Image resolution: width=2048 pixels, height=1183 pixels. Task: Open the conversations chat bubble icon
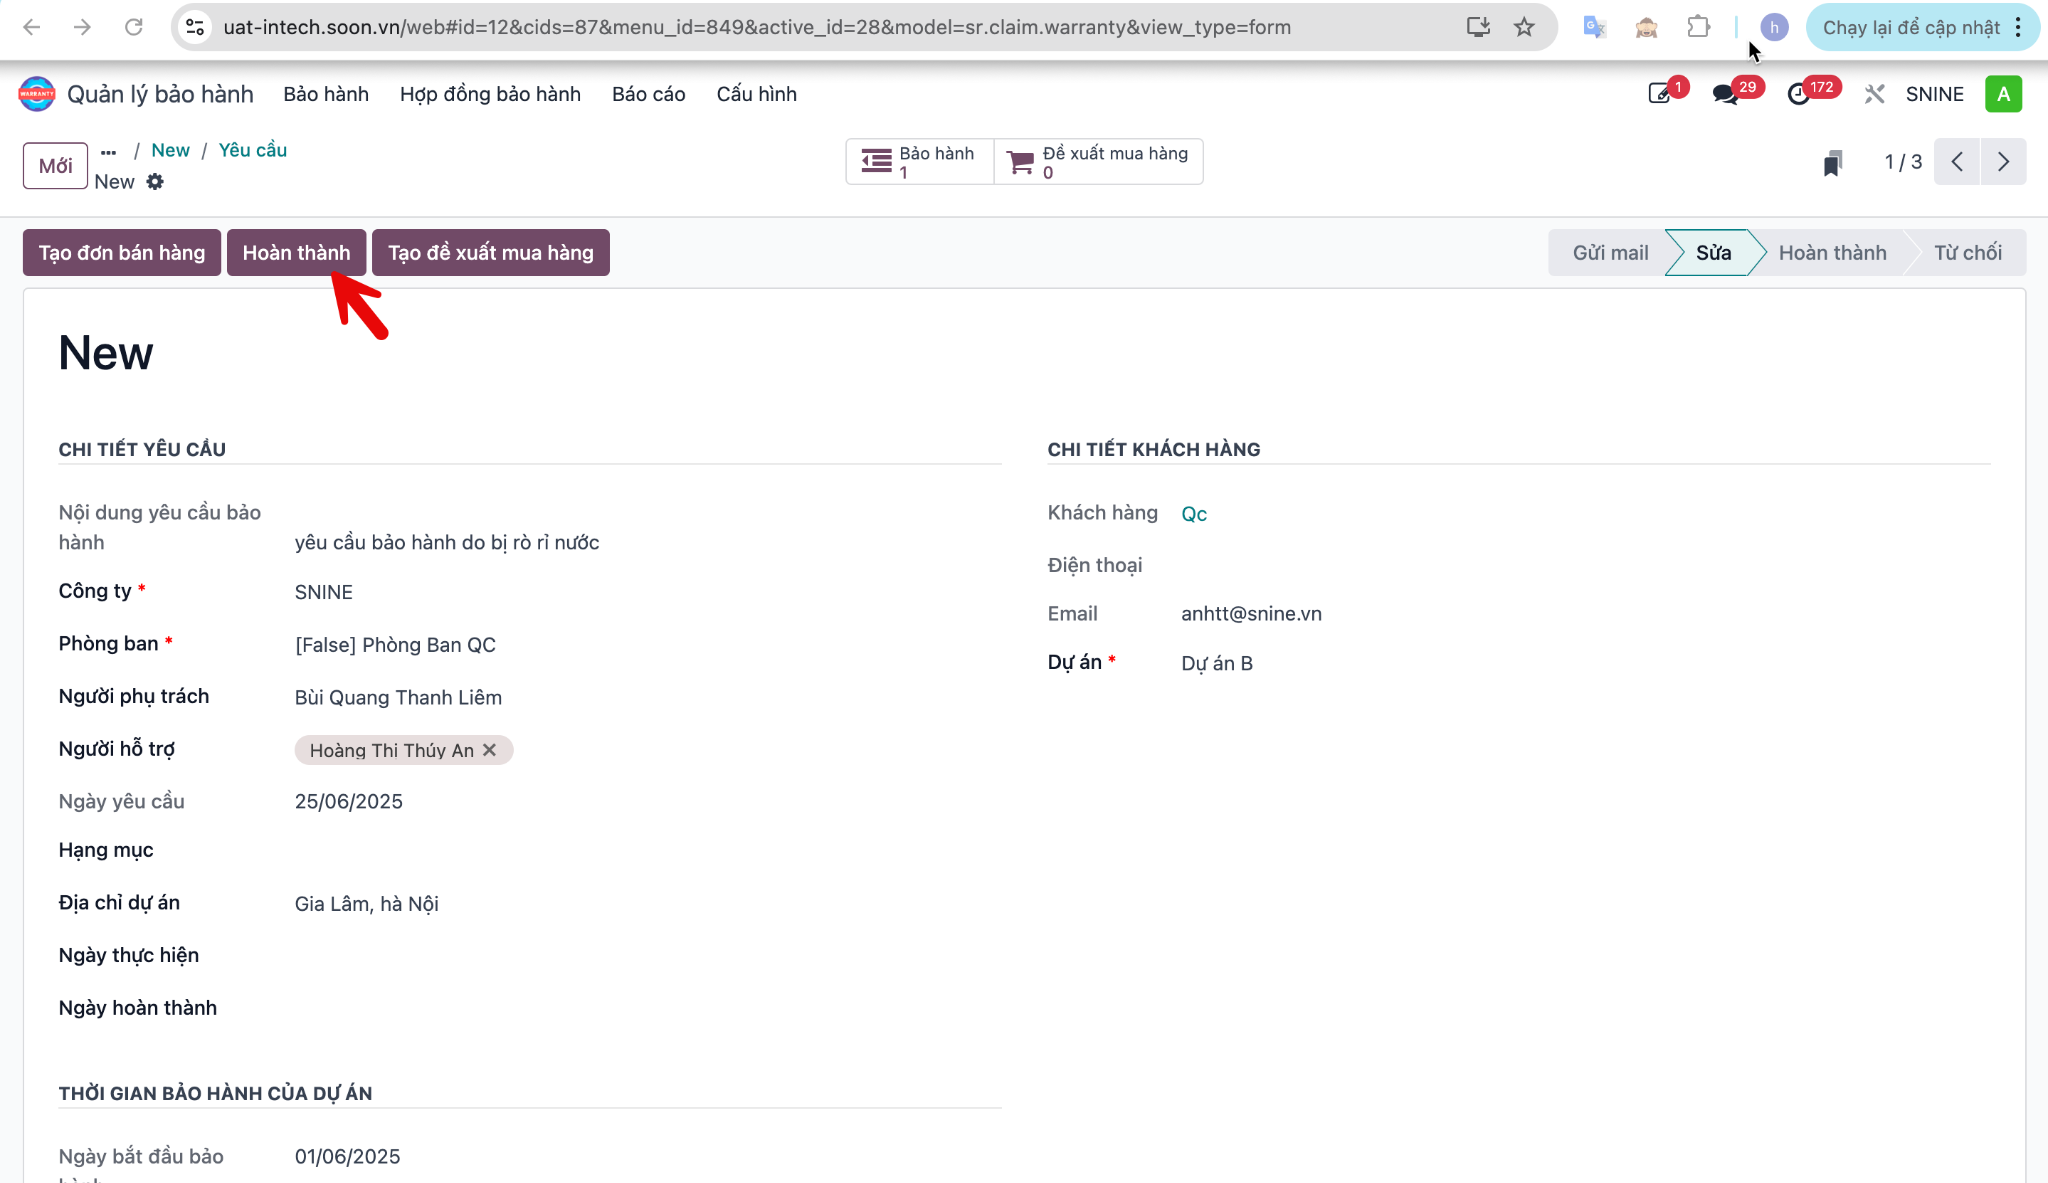coord(1725,94)
